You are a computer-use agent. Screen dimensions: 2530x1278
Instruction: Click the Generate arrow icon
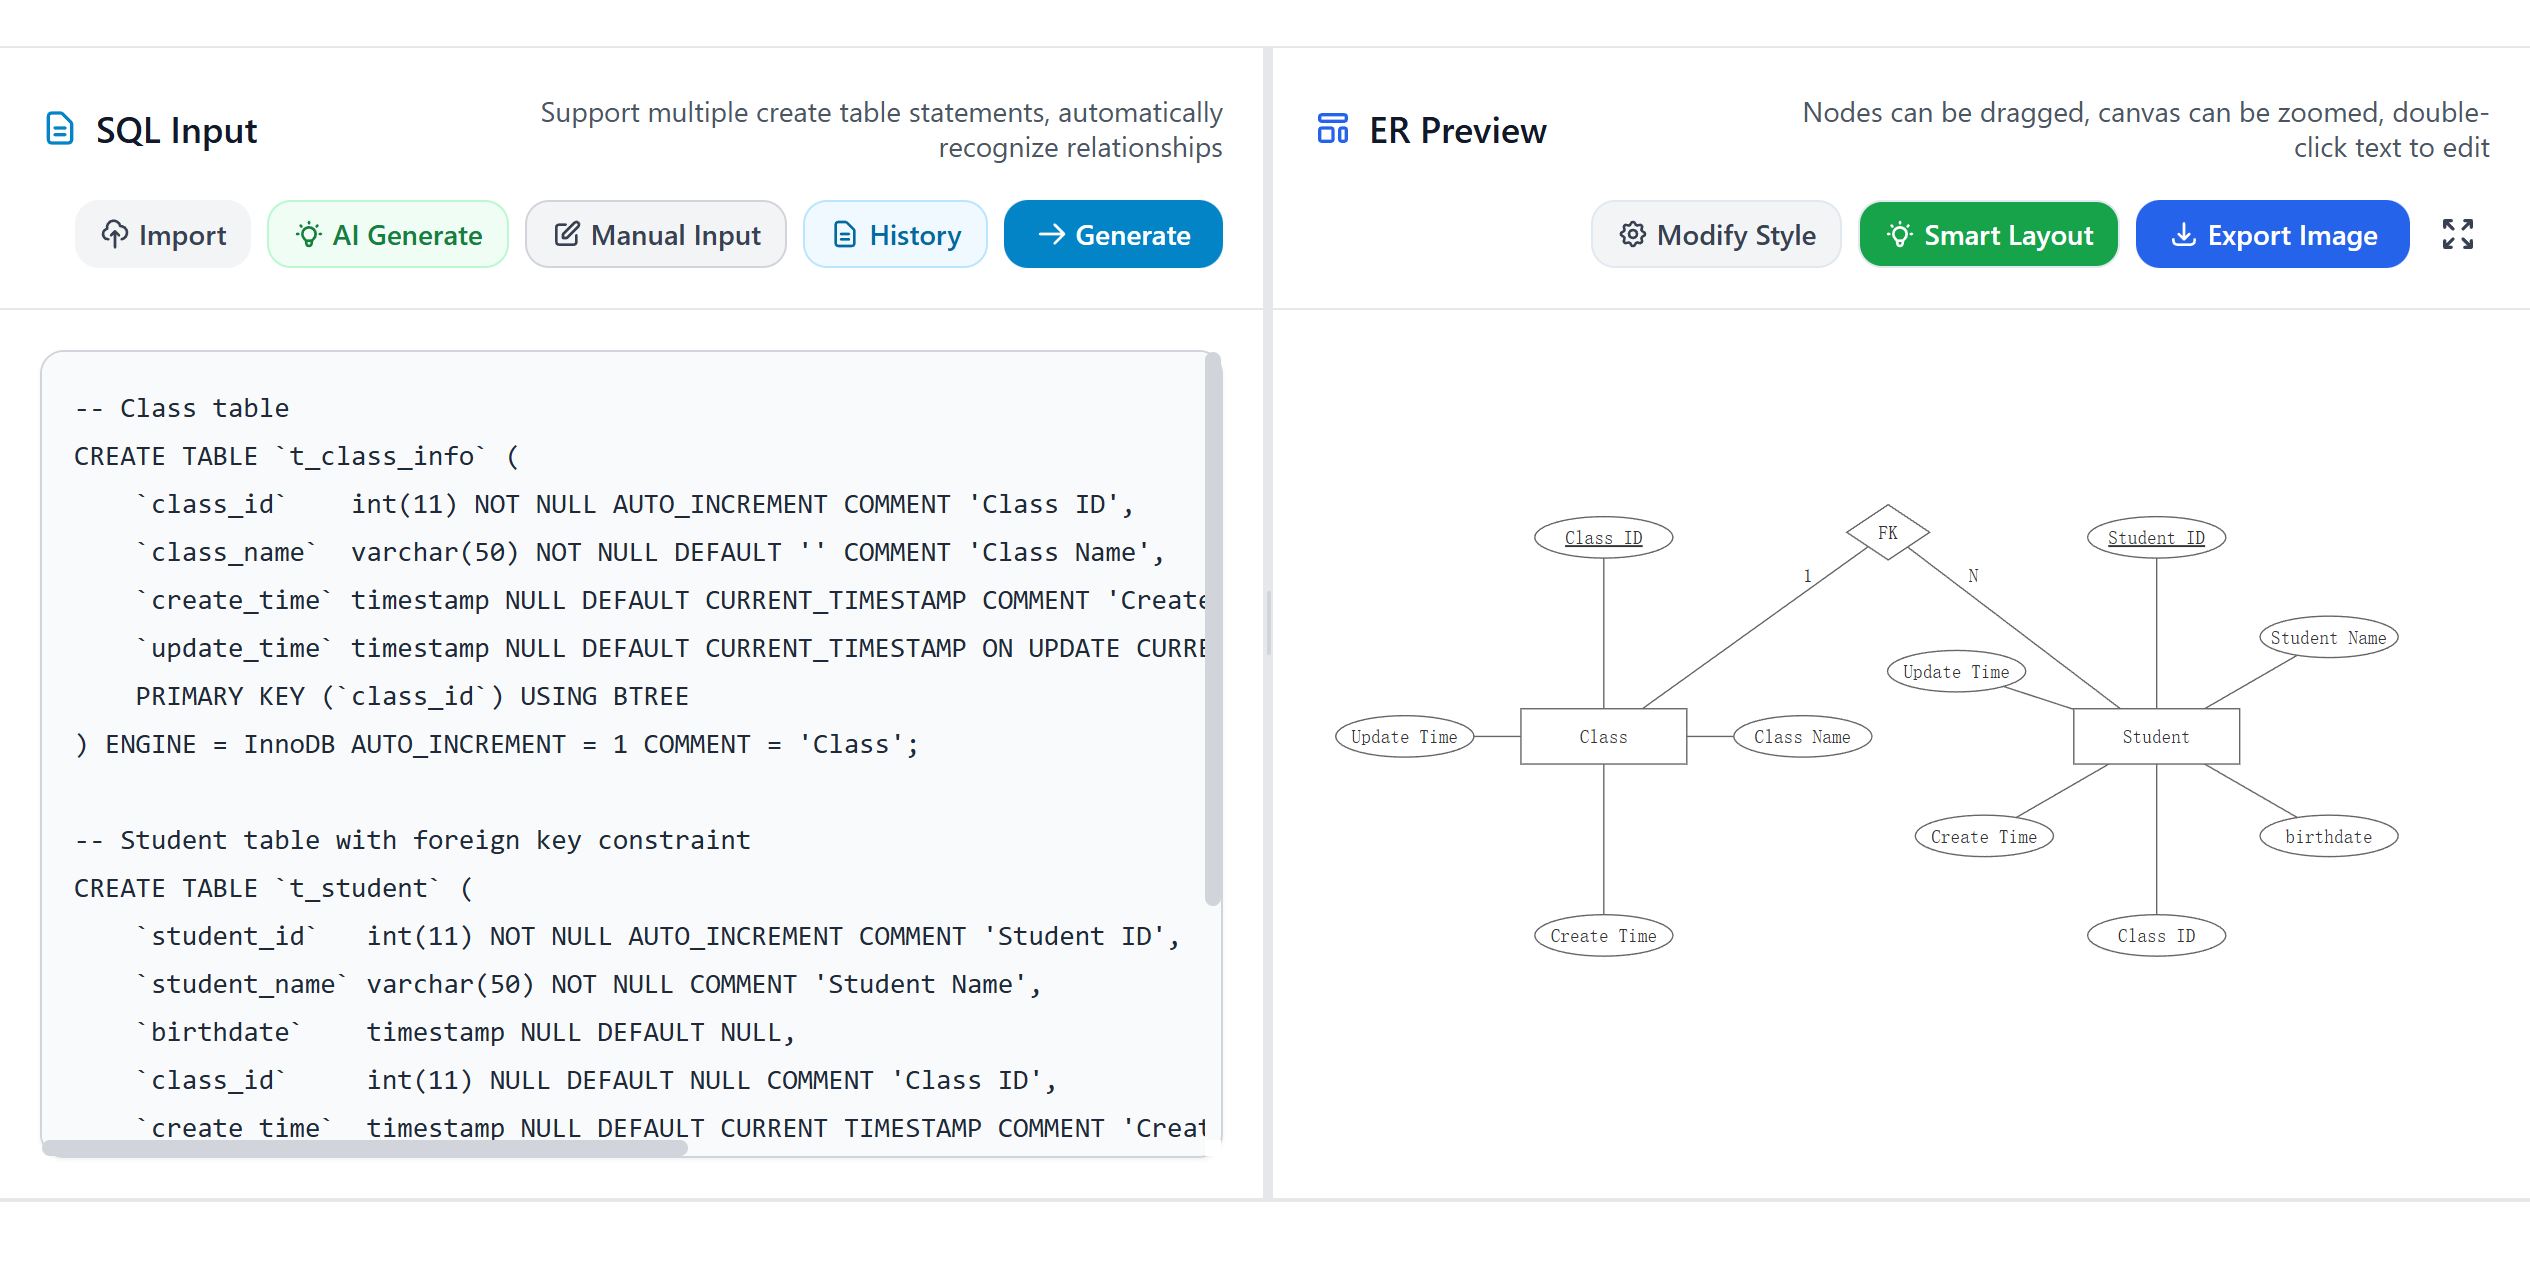point(1052,234)
